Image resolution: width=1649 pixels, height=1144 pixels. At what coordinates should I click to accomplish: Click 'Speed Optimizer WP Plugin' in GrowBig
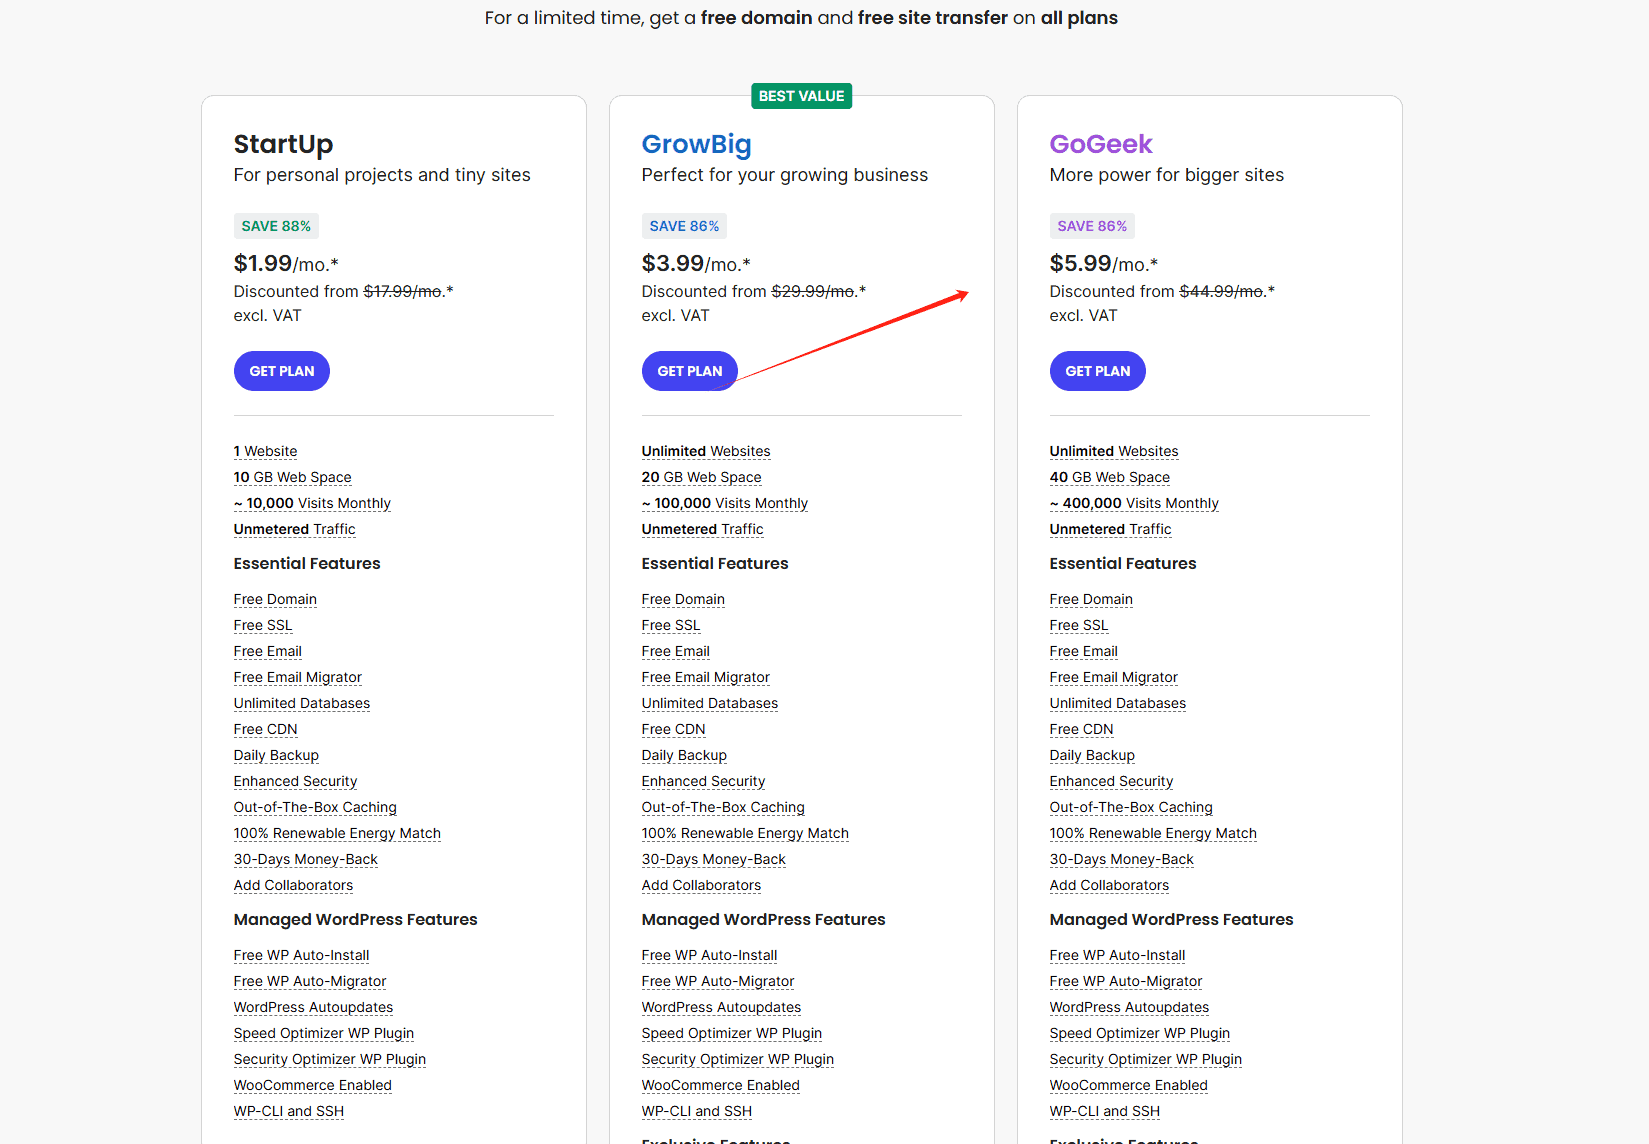732,1033
